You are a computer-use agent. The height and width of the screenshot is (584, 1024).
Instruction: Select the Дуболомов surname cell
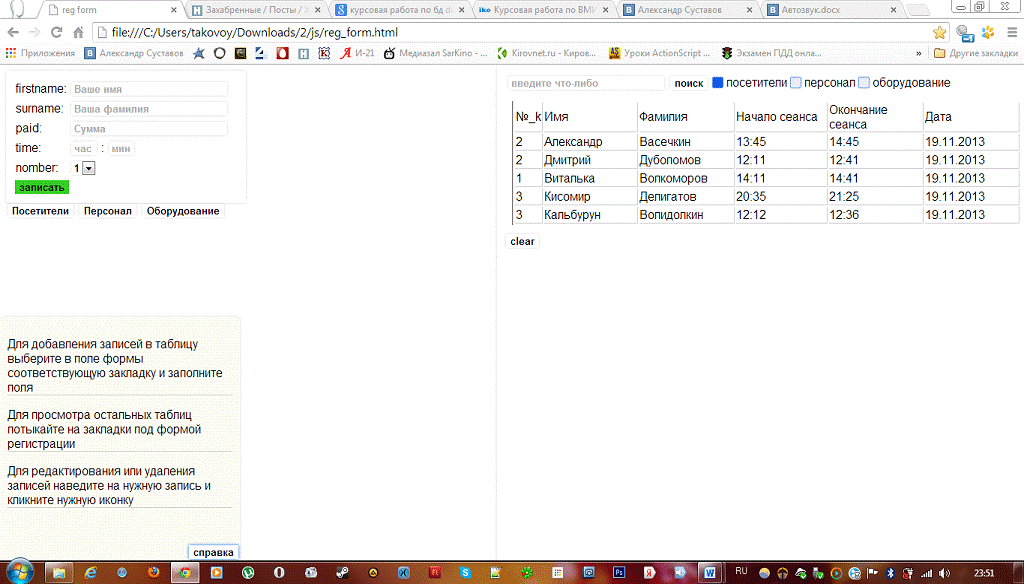coord(686,159)
